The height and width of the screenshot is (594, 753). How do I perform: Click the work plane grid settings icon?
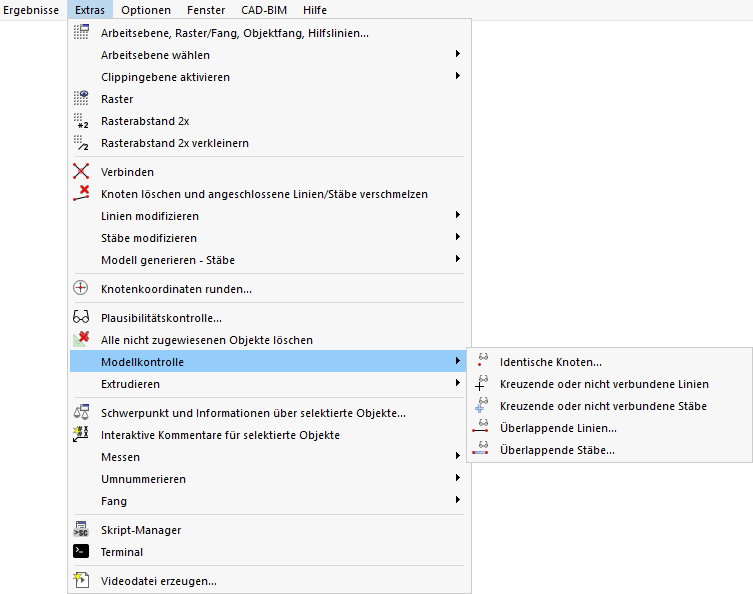tap(81, 33)
